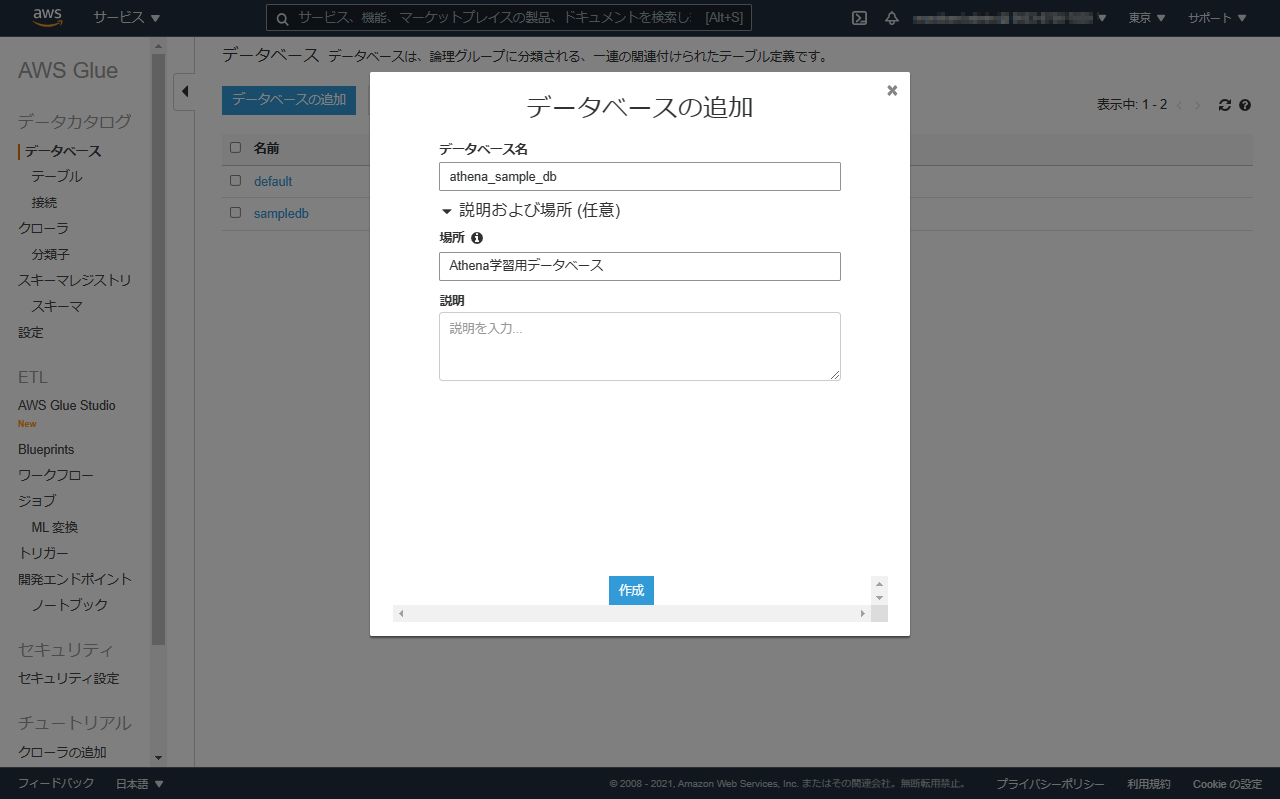The height and width of the screenshot is (799, 1280).
Task: Open Cookie の設定 in the footer
Action: pos(1227,784)
